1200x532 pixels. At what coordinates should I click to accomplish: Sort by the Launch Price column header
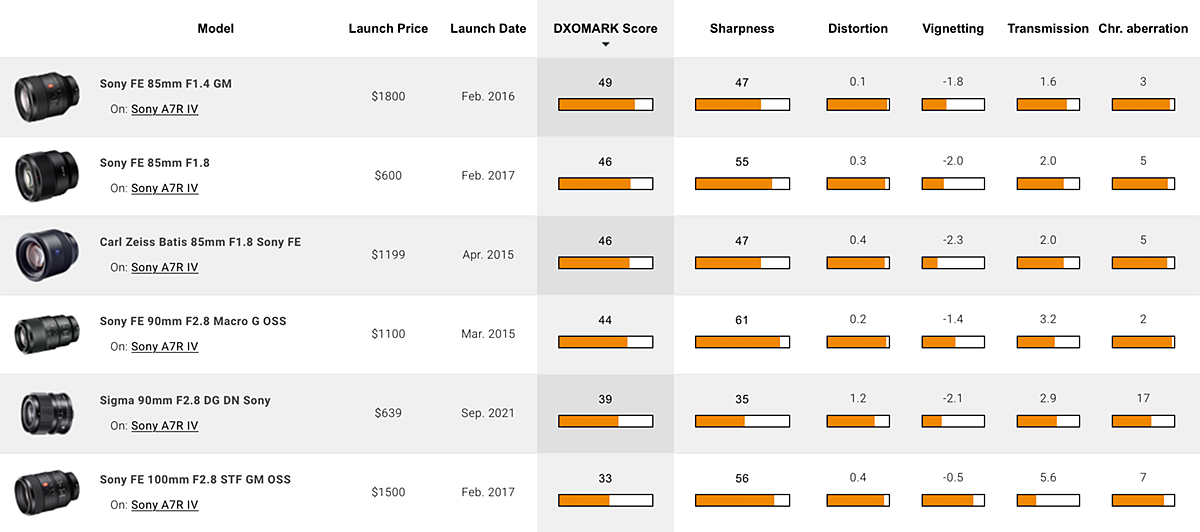[x=388, y=29]
